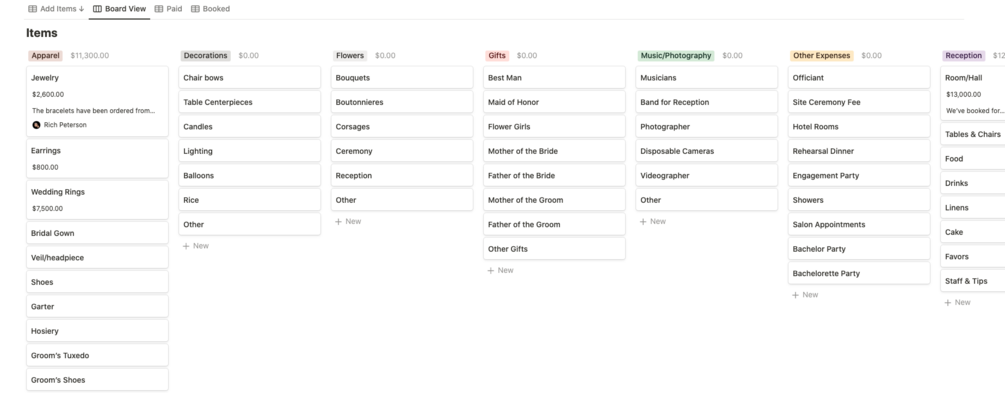Select the Other Expenses group label
This screenshot has height=393, width=1005.
point(821,56)
